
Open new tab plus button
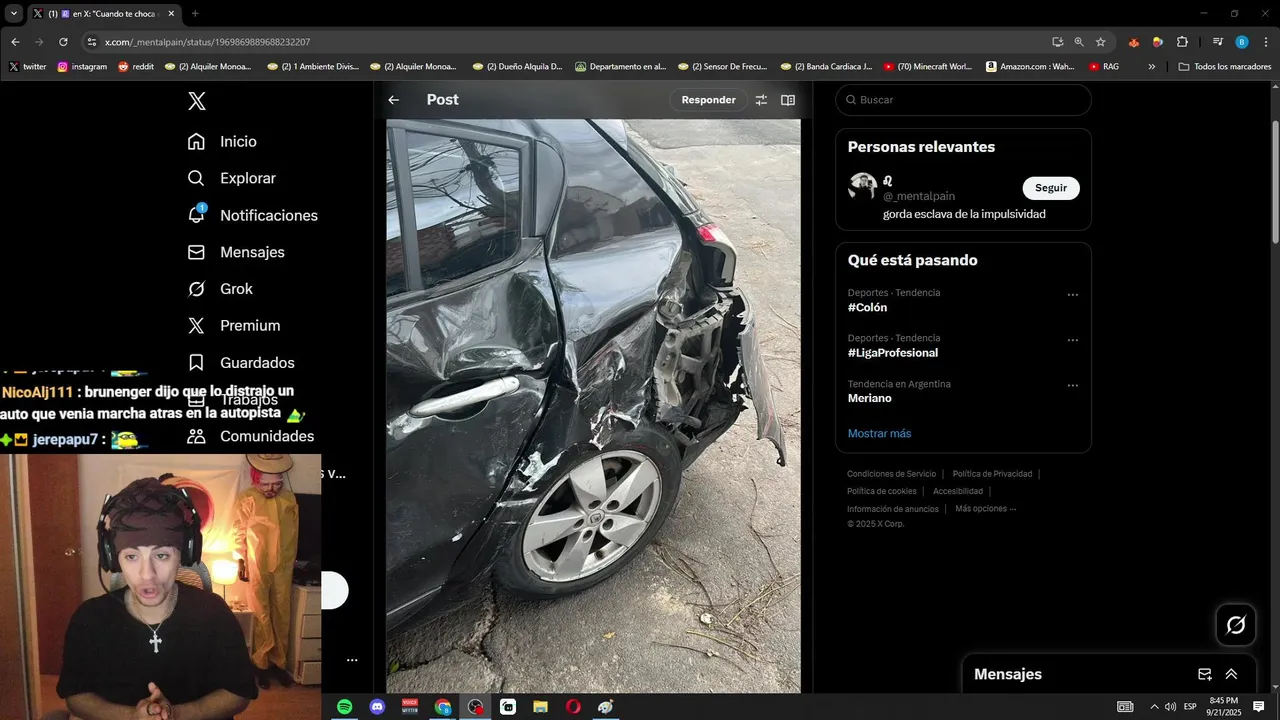point(195,14)
